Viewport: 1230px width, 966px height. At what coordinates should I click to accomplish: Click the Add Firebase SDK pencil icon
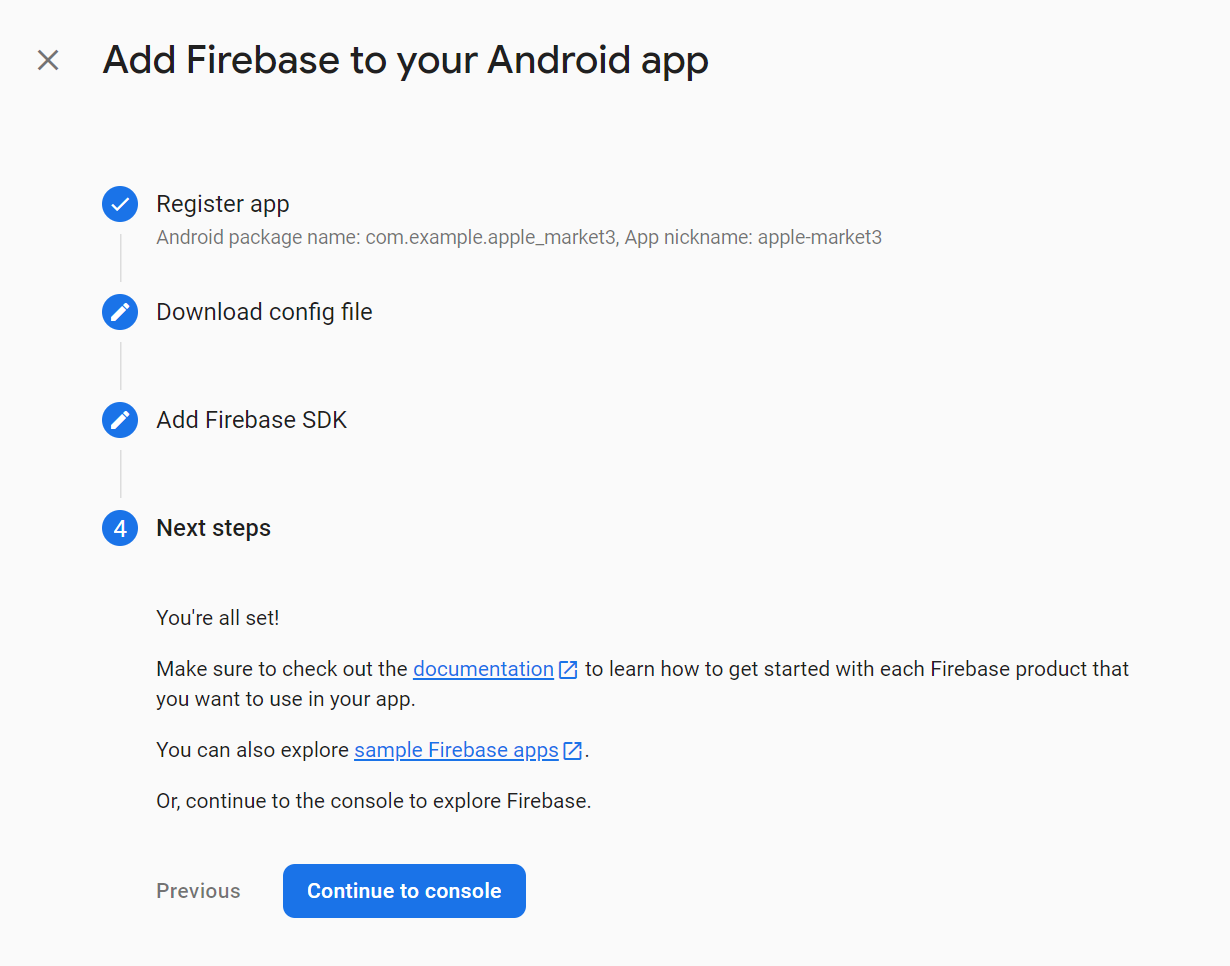pos(120,420)
